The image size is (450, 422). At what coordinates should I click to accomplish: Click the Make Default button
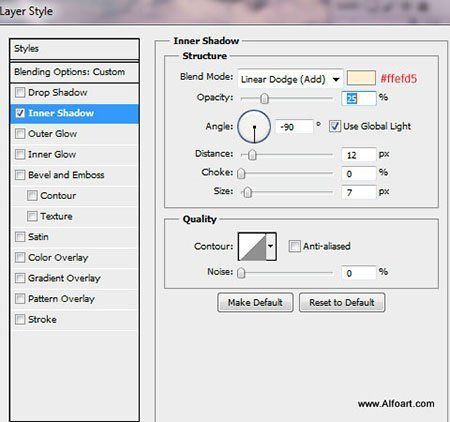click(255, 302)
